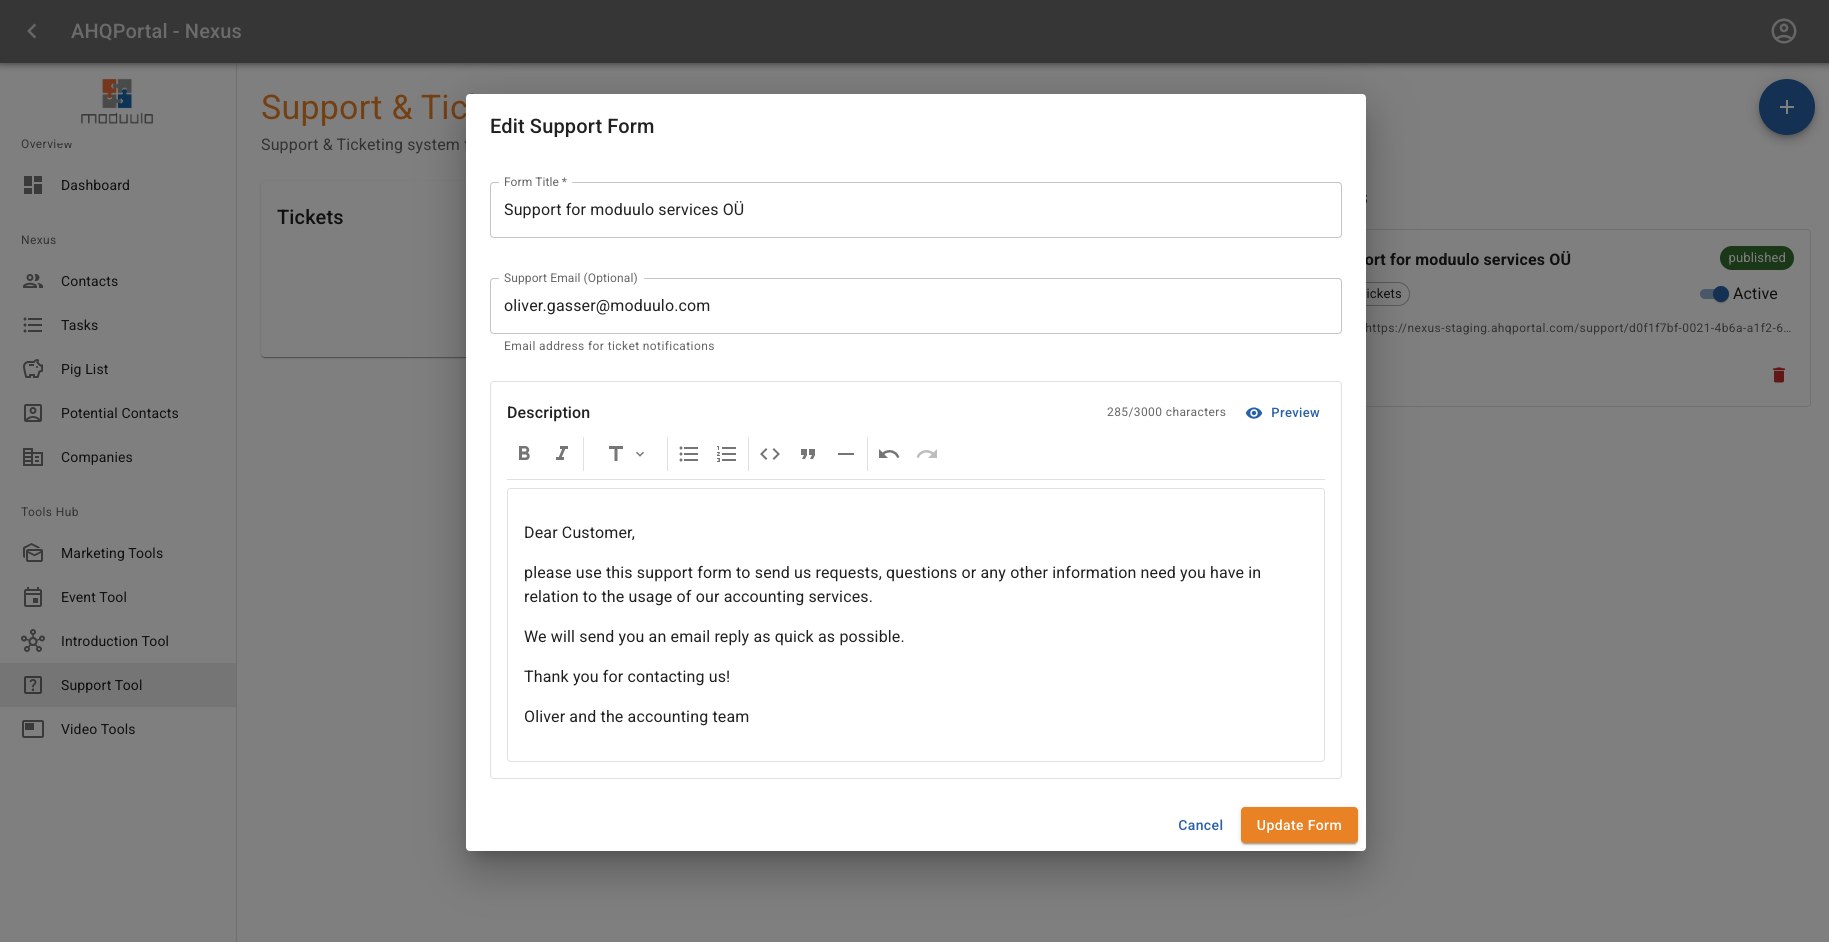Open the user account menu
Viewport: 1829px width, 942px height.
point(1783,31)
